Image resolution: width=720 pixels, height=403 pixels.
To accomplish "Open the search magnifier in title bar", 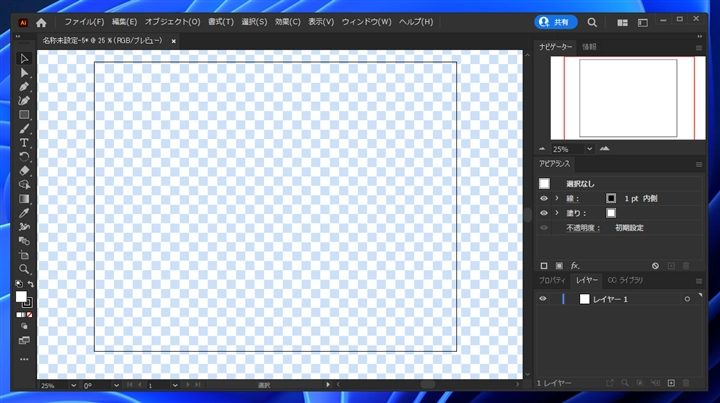I will (592, 22).
